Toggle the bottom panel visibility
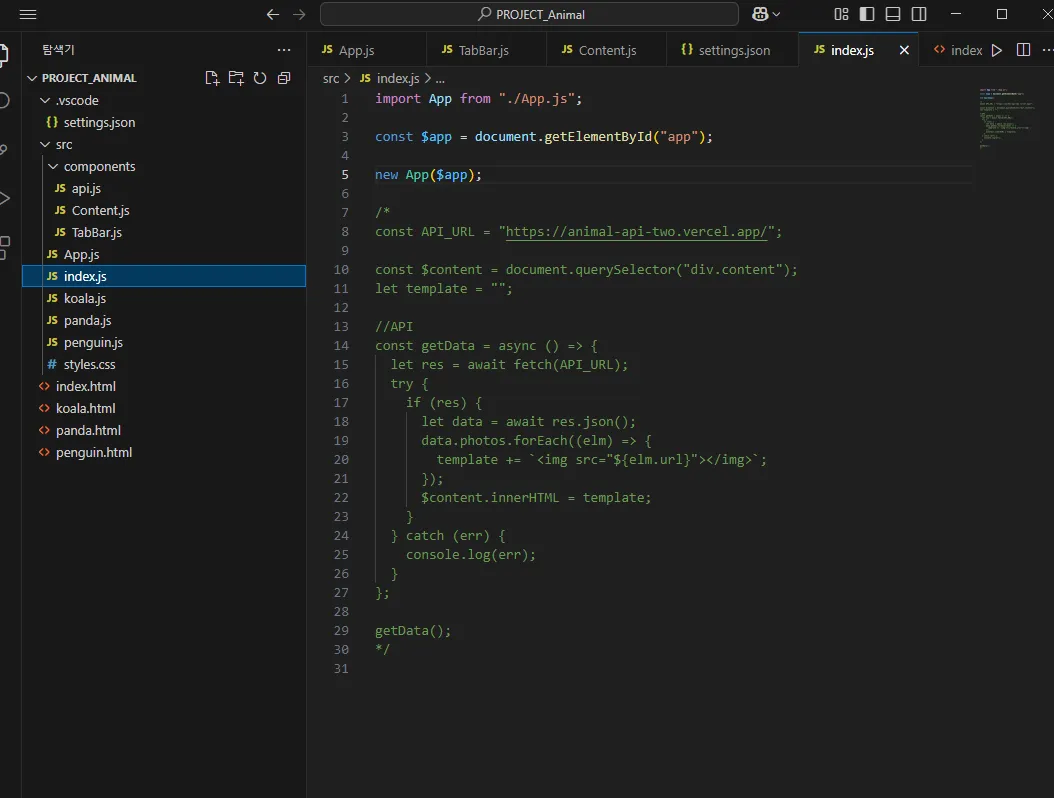The image size is (1054, 798). click(893, 14)
